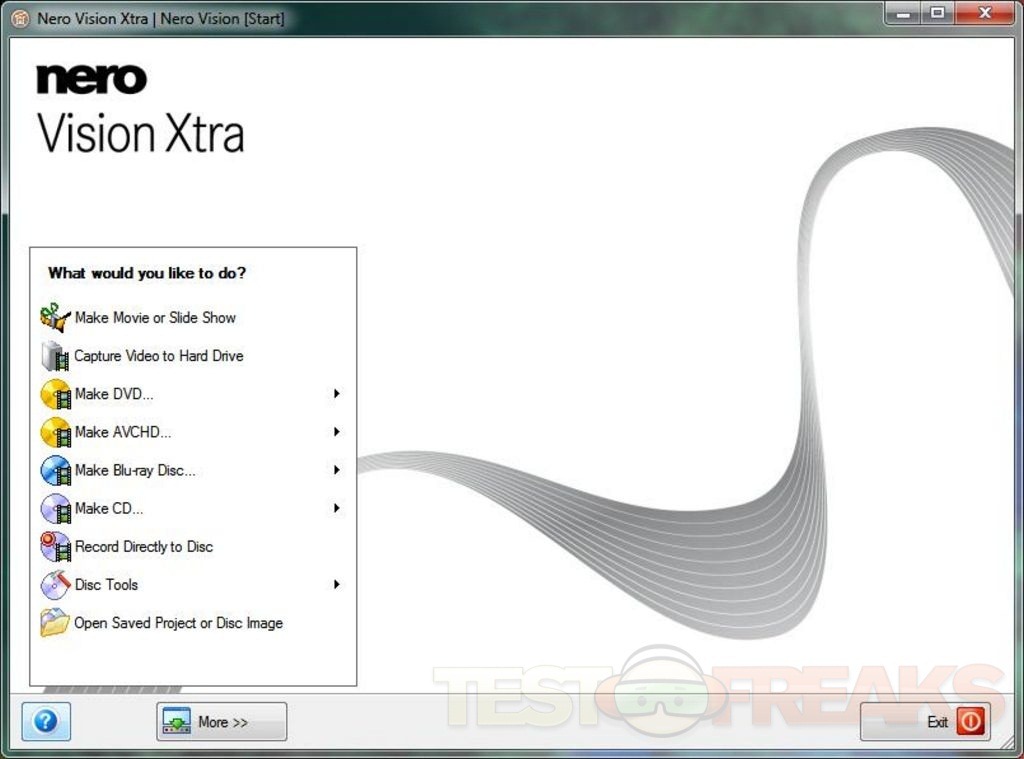
Task: Select the Disc Tools menu entry
Action: click(106, 585)
